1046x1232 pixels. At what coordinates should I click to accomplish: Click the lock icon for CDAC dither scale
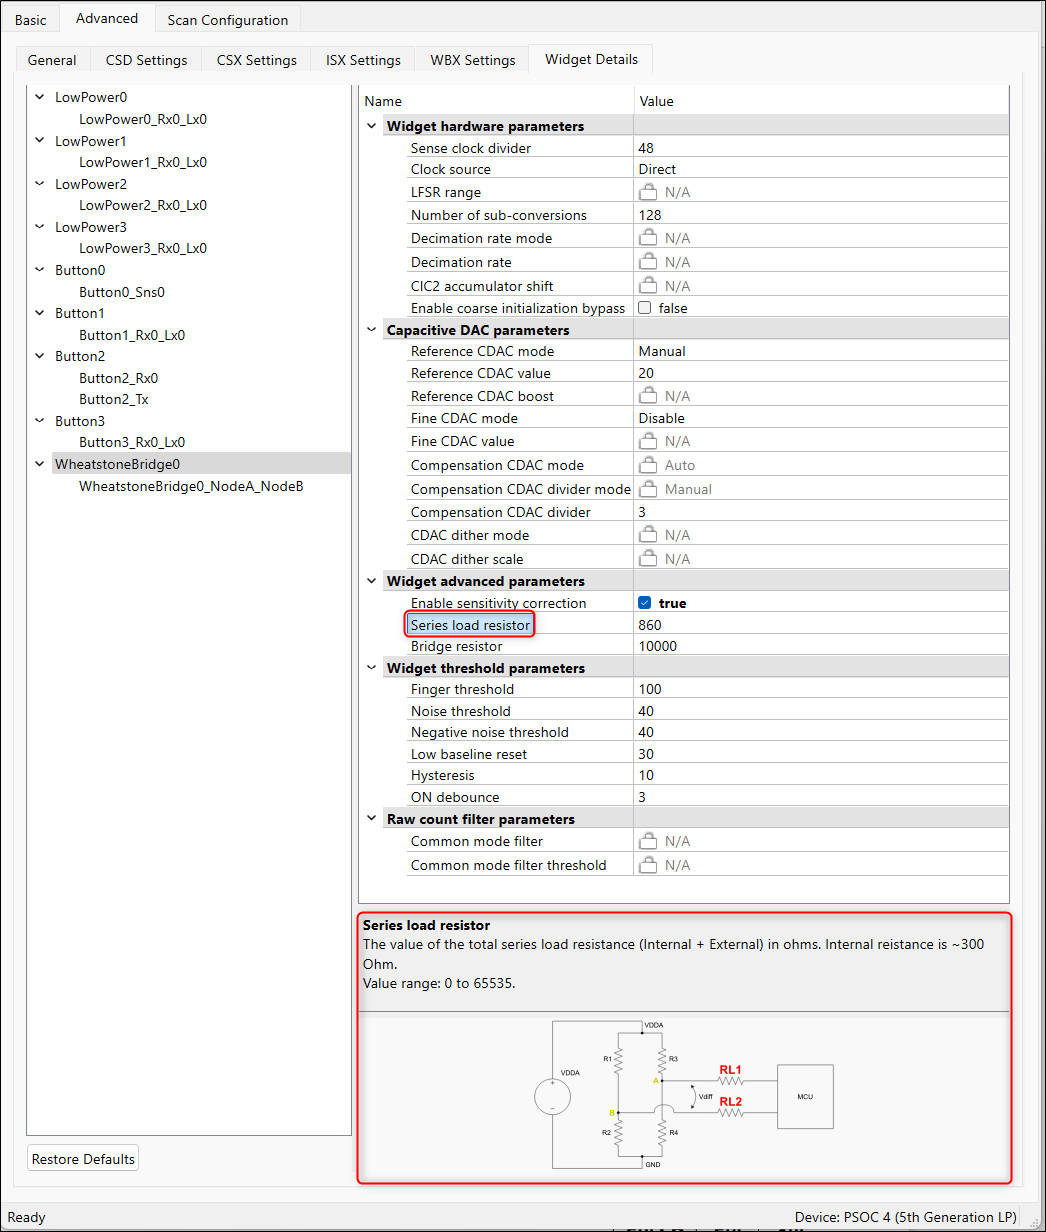[648, 559]
